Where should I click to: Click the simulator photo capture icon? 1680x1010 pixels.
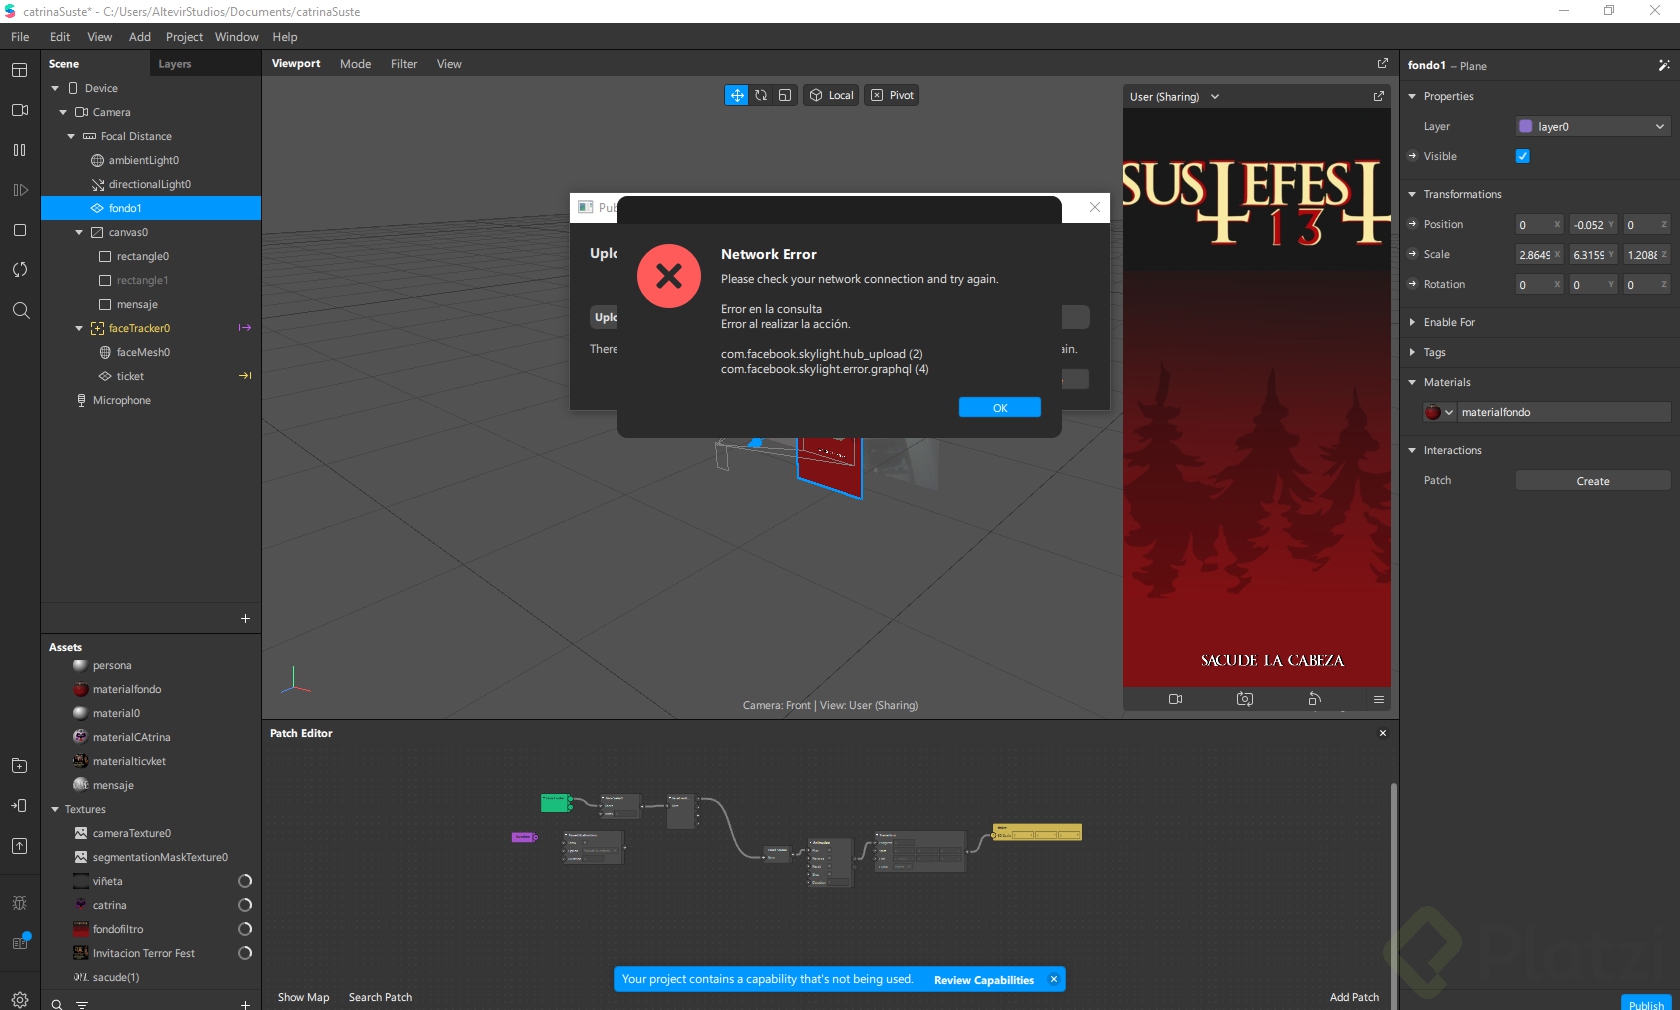(1245, 699)
